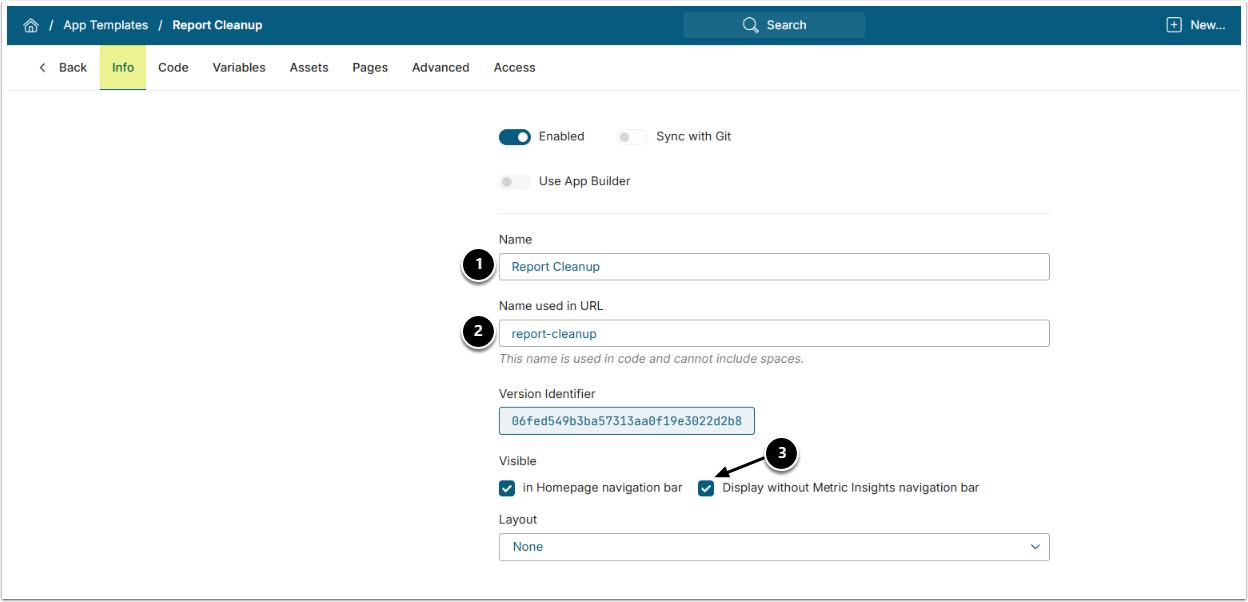Open the Variables tab
This screenshot has width=1248, height=602.
pos(239,68)
